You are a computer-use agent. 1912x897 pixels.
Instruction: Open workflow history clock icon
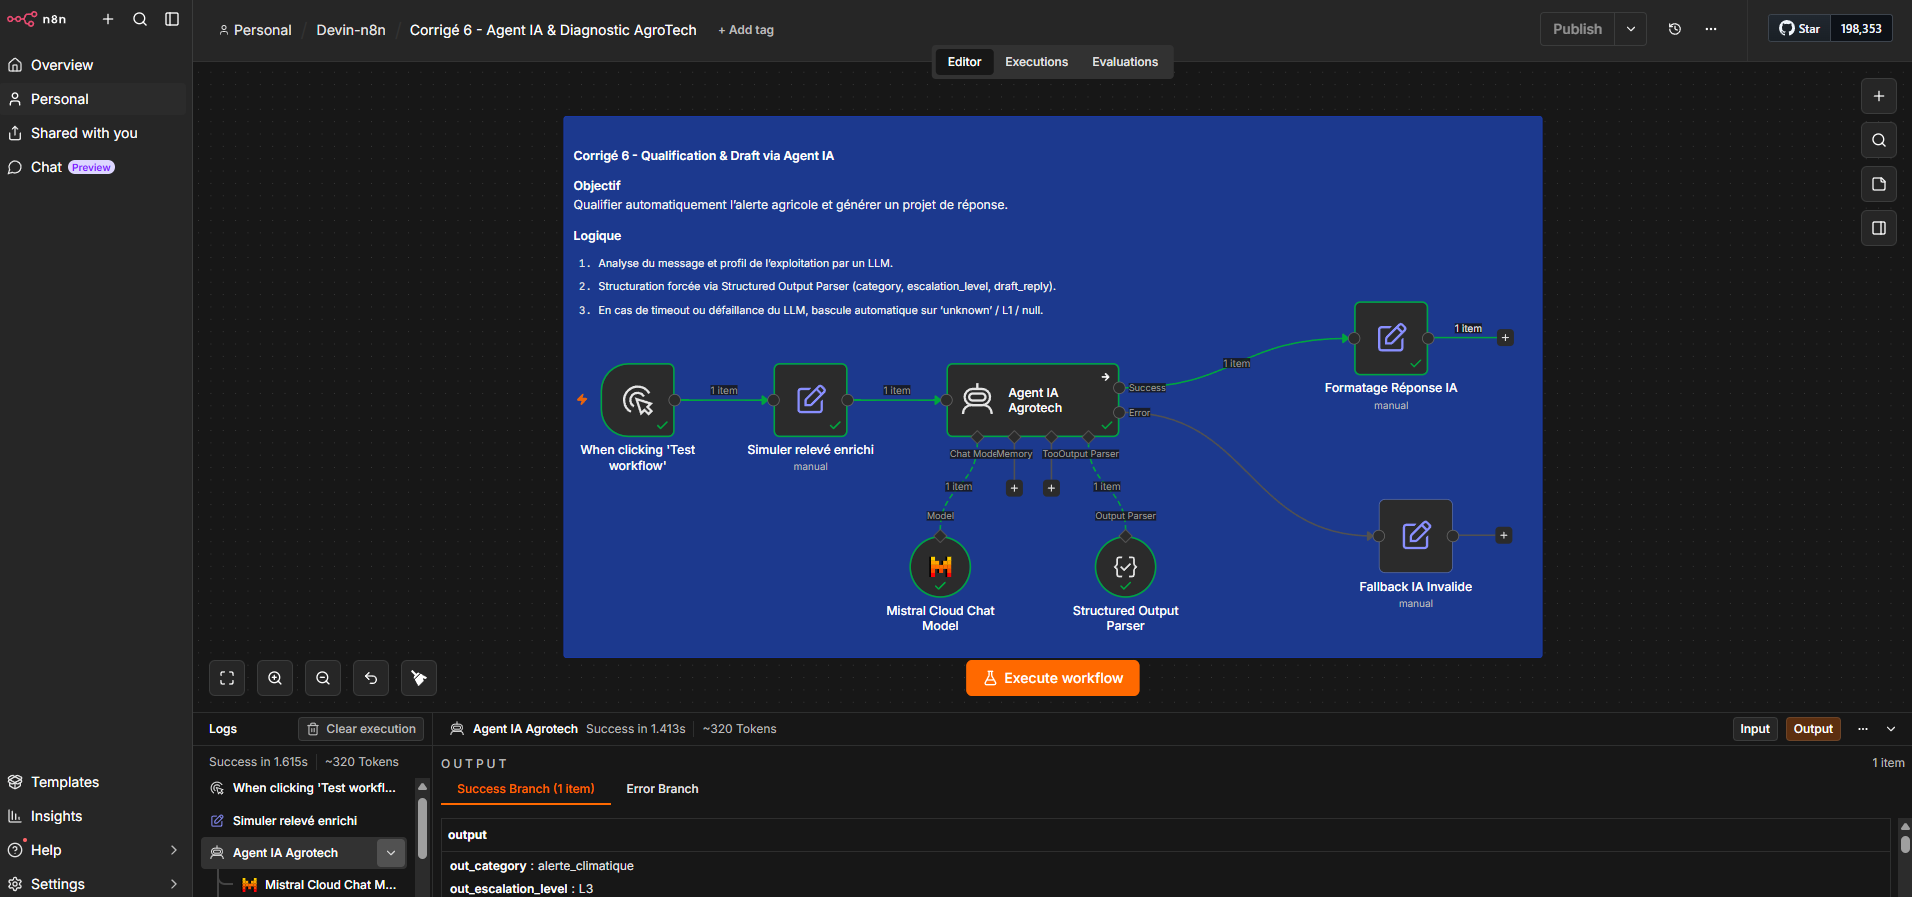click(x=1675, y=29)
